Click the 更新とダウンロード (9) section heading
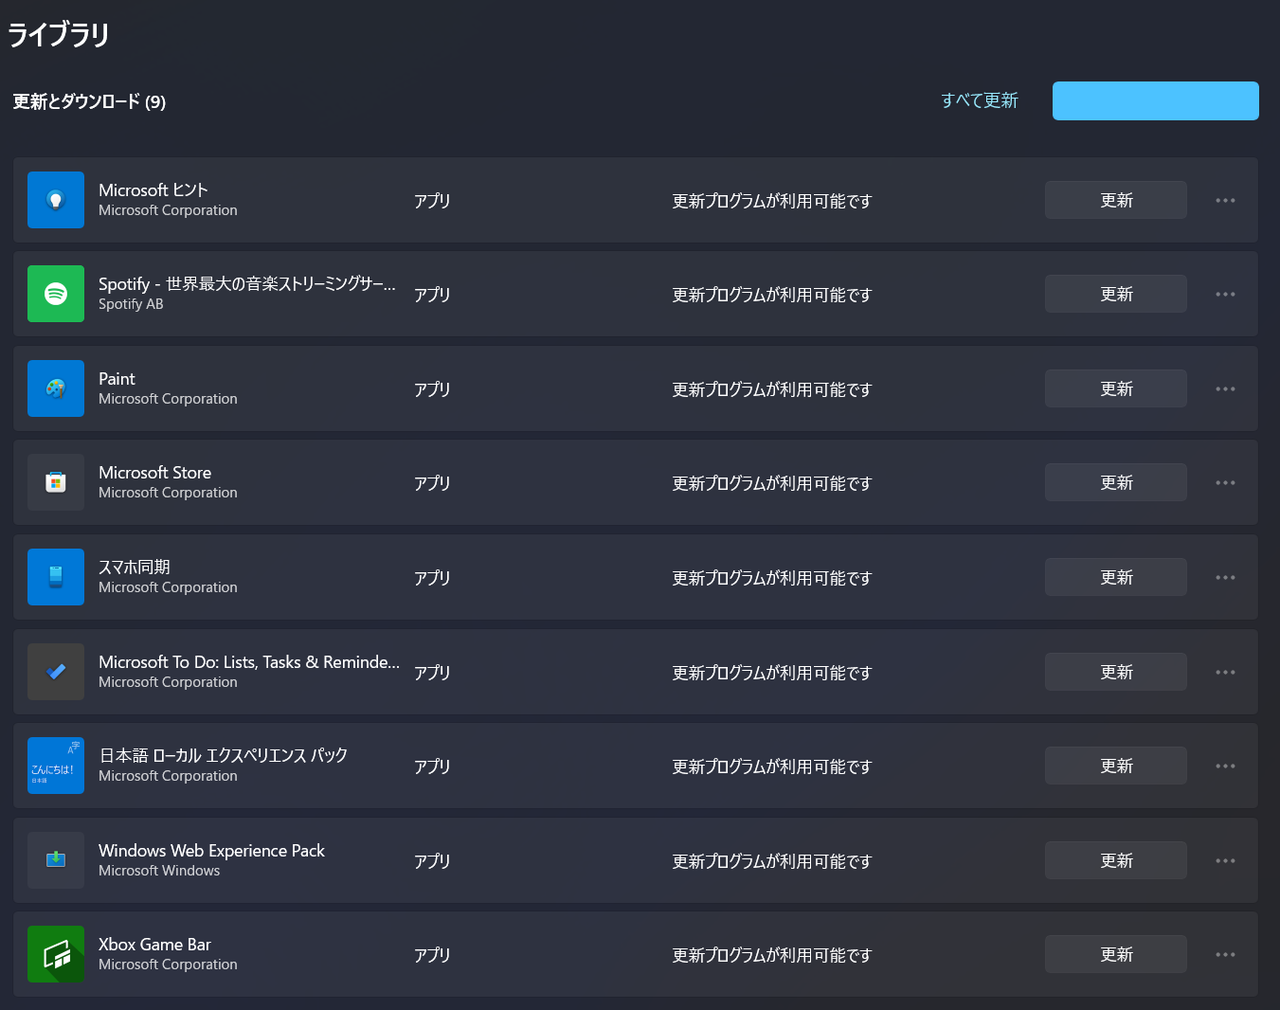 89,102
